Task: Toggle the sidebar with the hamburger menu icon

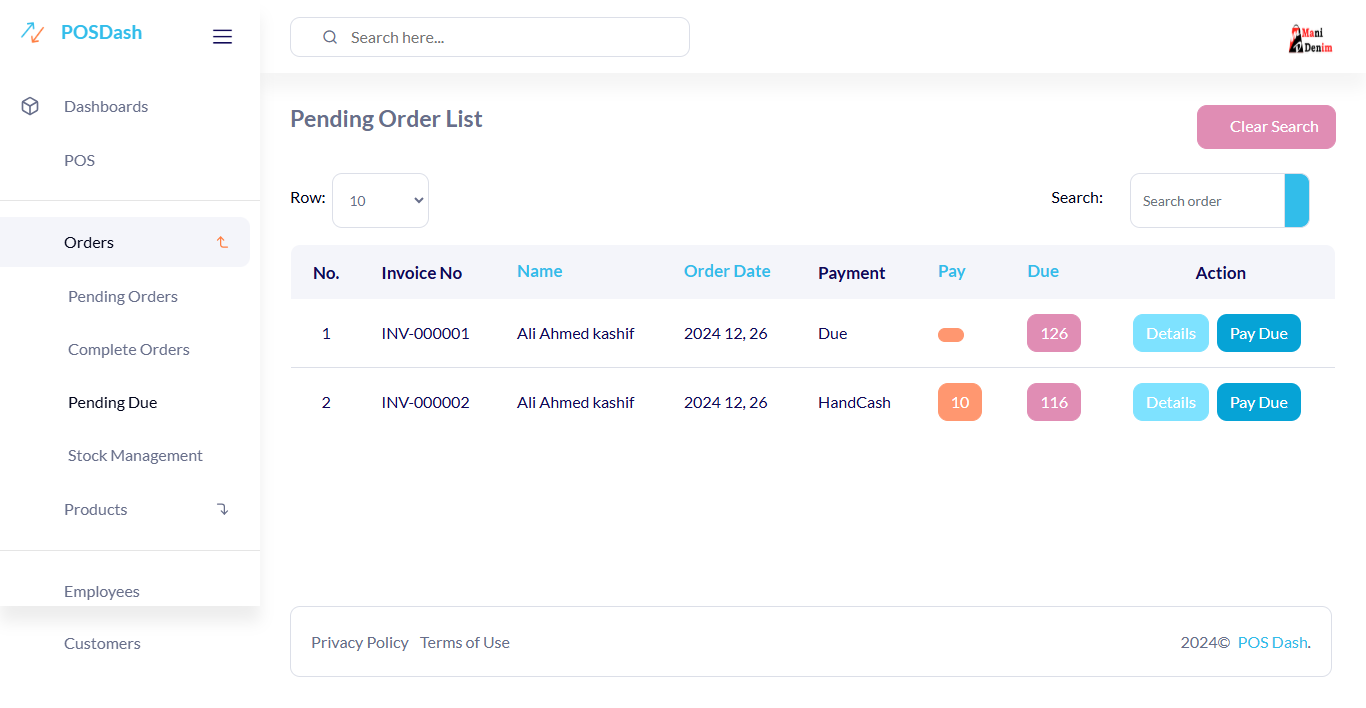Action: coord(222,37)
